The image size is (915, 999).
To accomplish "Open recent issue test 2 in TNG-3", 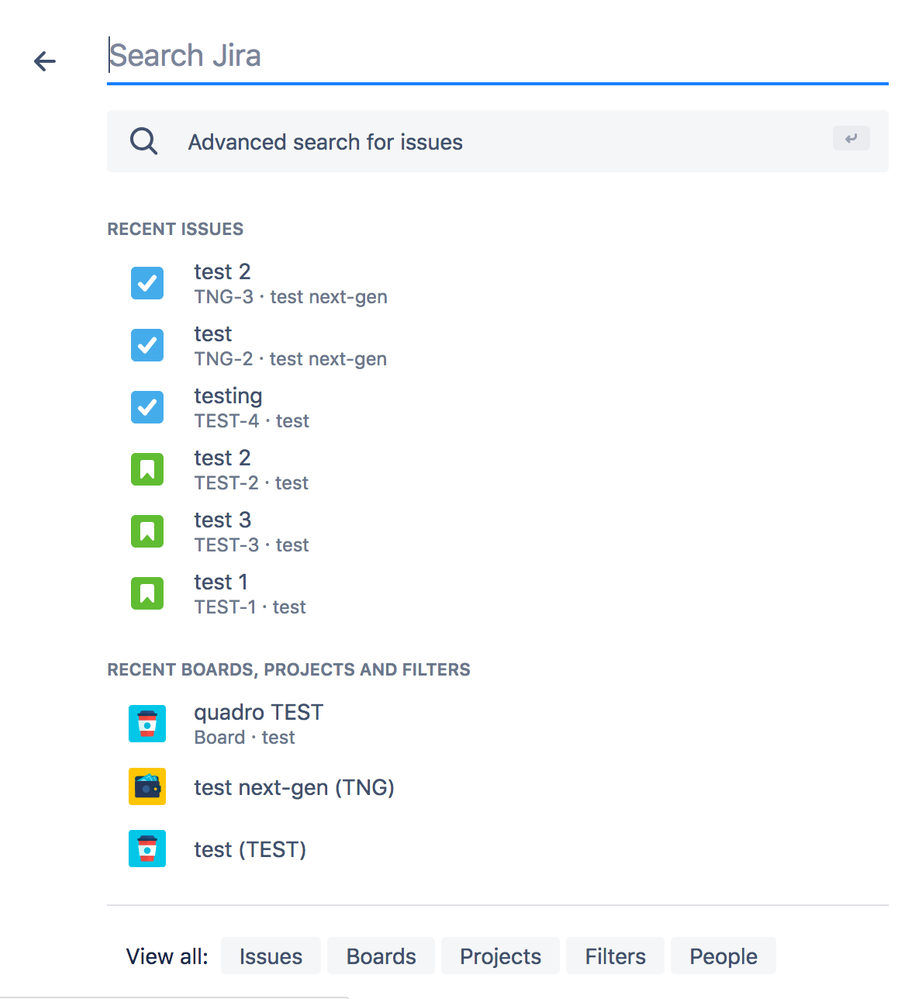I will 222,272.
